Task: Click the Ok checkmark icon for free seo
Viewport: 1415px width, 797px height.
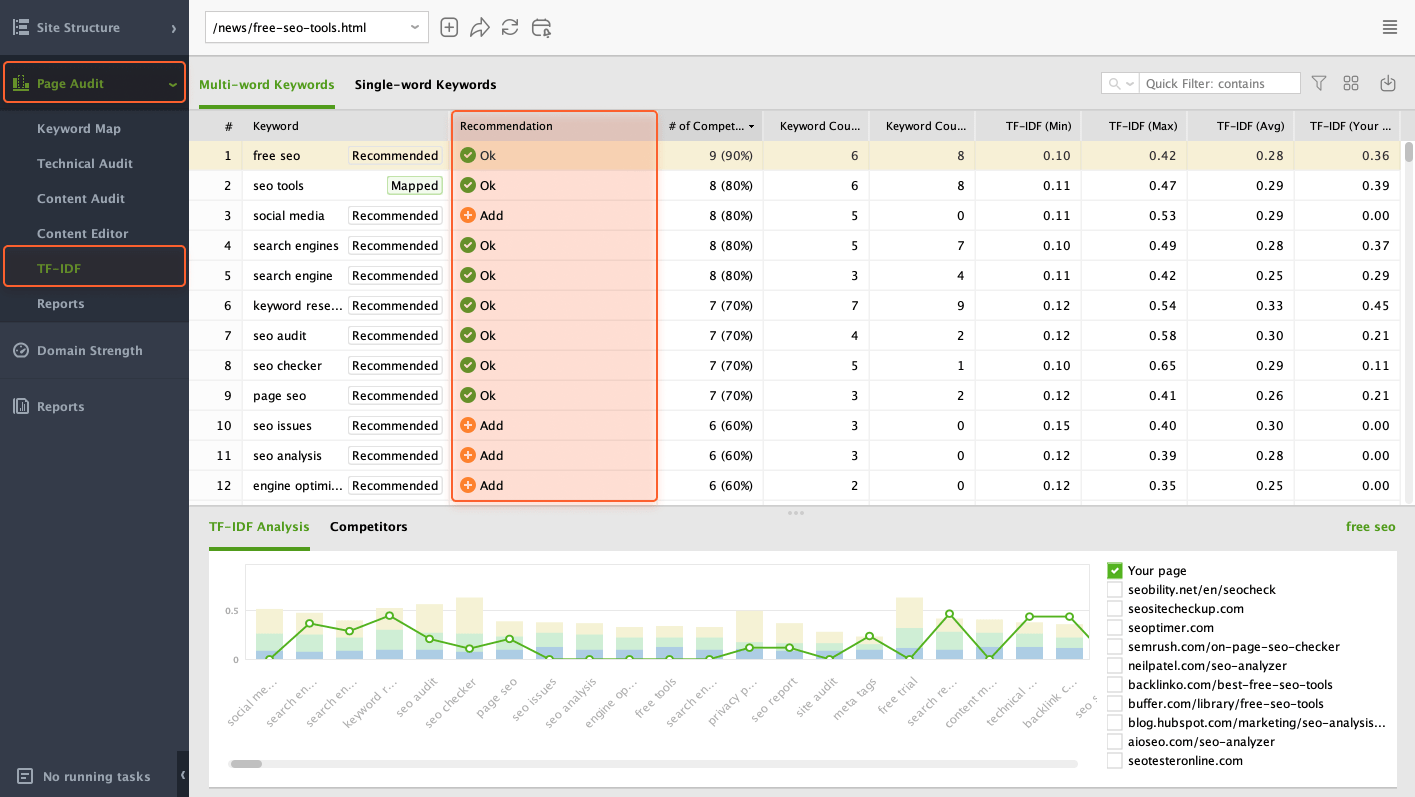Action: tap(467, 155)
